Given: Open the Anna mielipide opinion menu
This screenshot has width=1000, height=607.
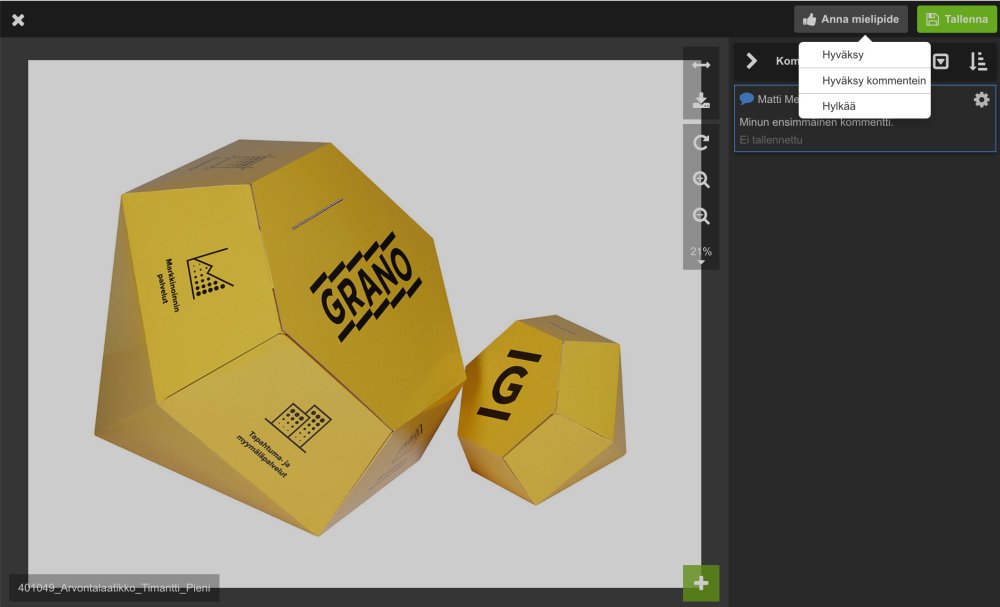Looking at the screenshot, I should click(851, 19).
